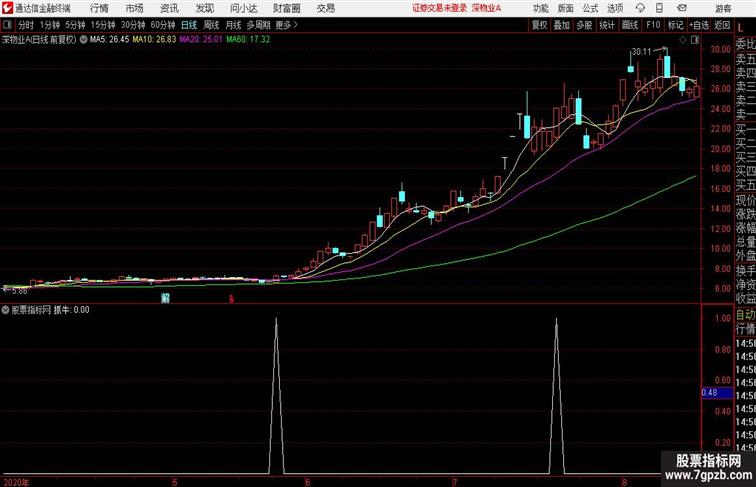Open the 交易 menu
Viewport: 756px width, 487px height.
[325, 8]
